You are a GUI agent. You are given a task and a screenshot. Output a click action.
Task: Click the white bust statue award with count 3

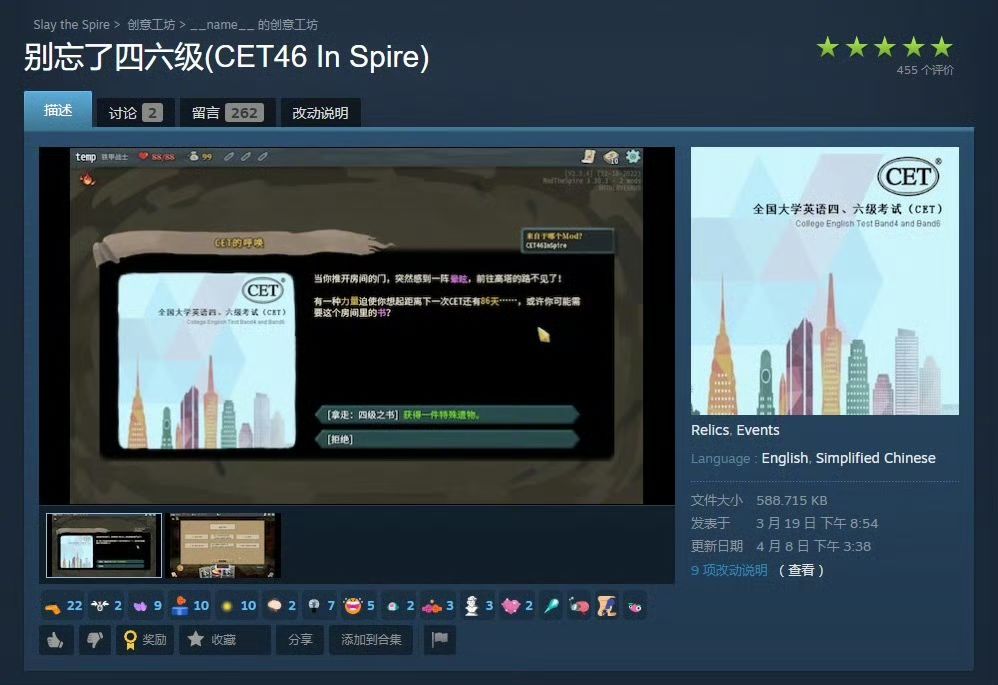[478, 606]
